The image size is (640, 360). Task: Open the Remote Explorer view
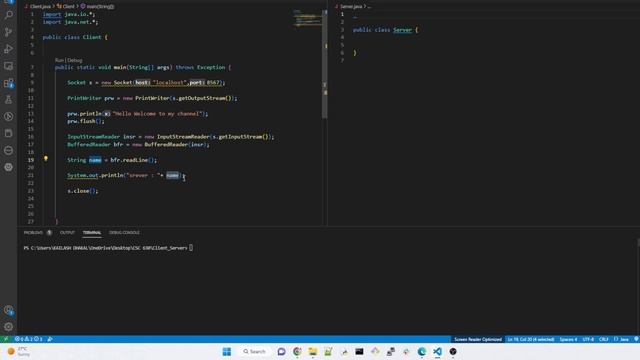coord(8,66)
